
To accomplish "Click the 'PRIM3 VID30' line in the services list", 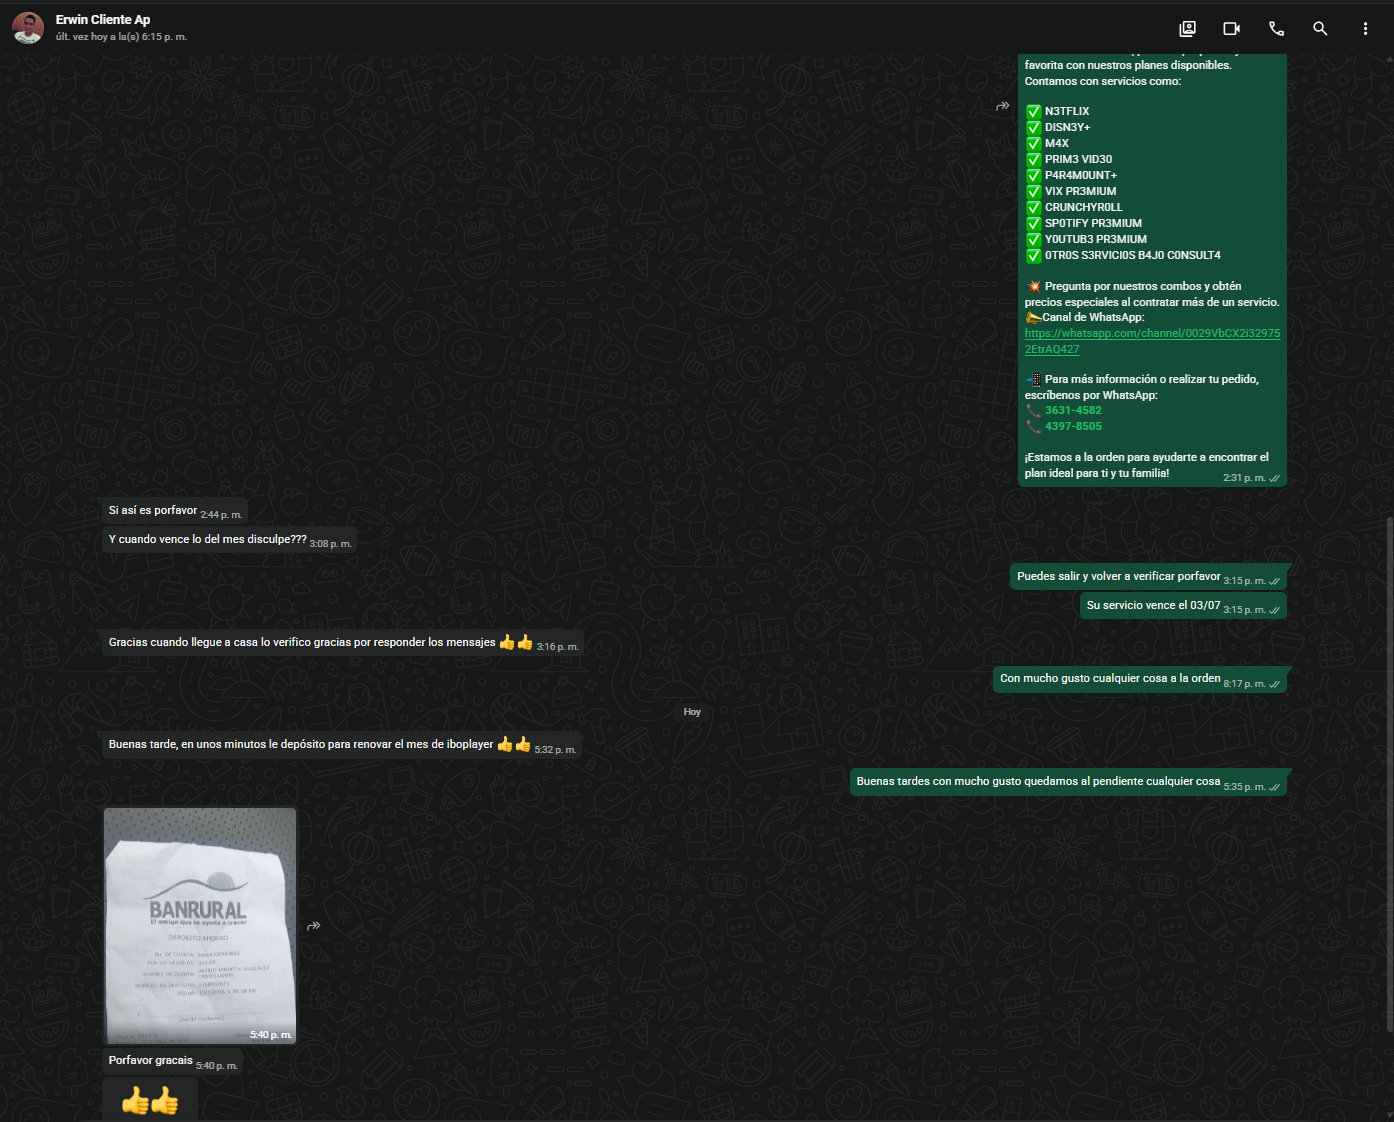I will (x=1079, y=159).
